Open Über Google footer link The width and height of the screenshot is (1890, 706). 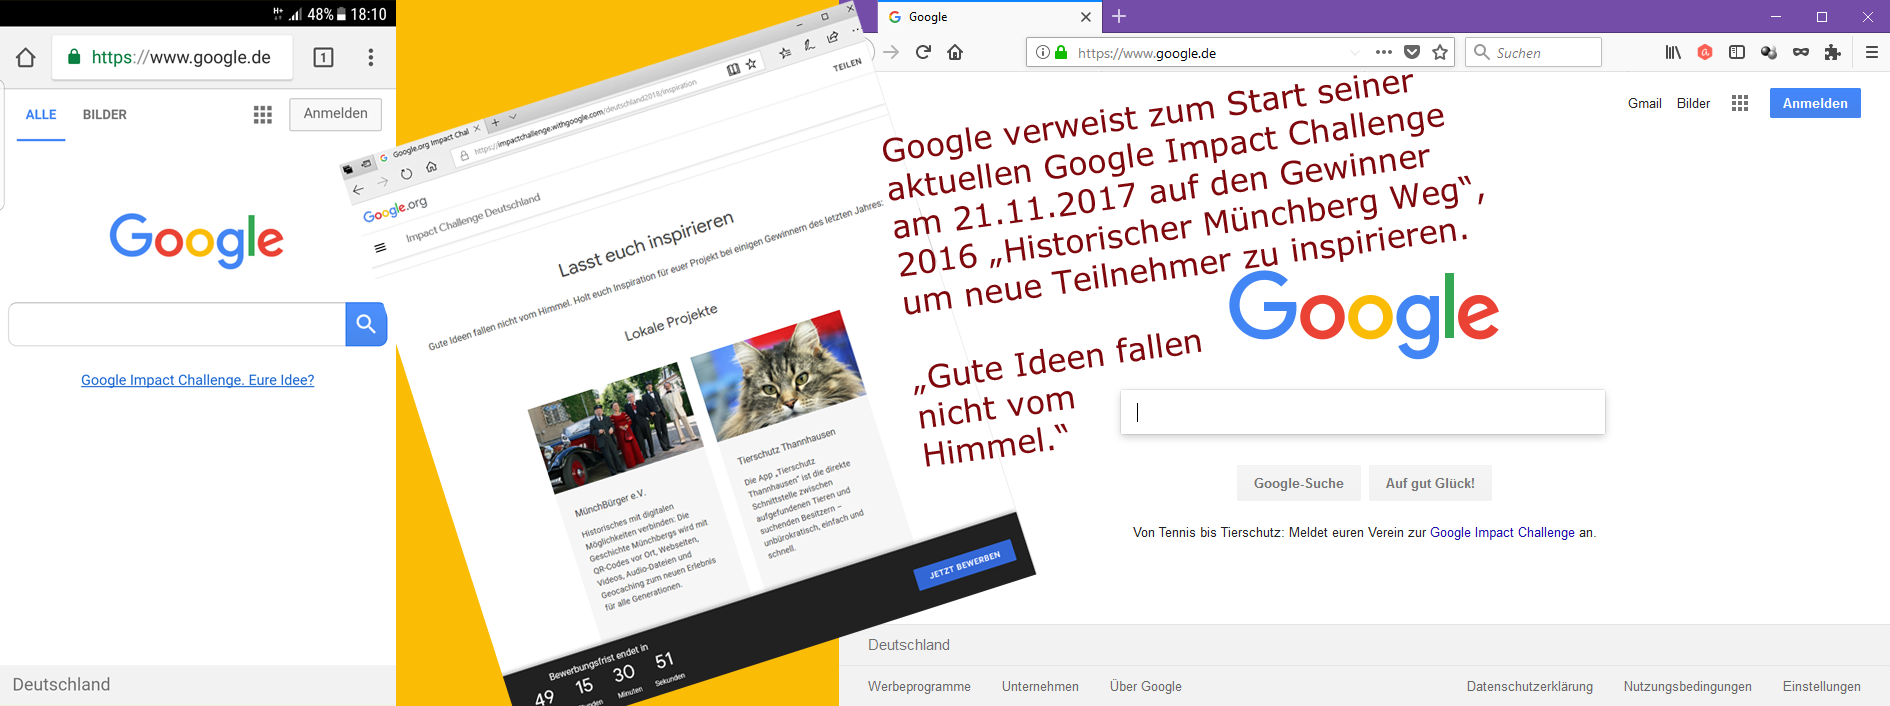(1146, 687)
